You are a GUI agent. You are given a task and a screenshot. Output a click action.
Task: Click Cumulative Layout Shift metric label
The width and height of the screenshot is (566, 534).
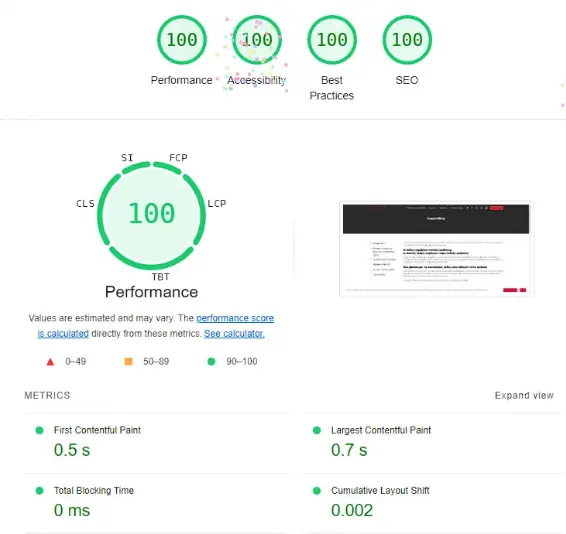coord(380,490)
